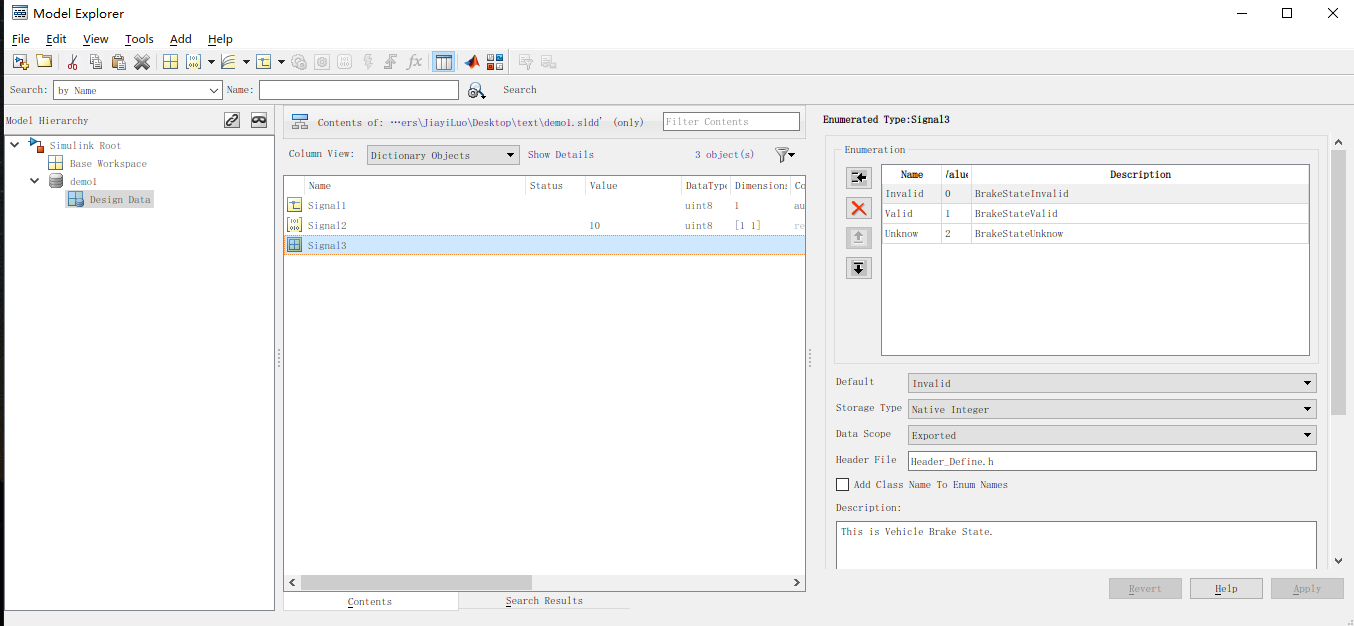
Task: Open the MATLAB desktop via its toolbar icon
Action: 471,61
